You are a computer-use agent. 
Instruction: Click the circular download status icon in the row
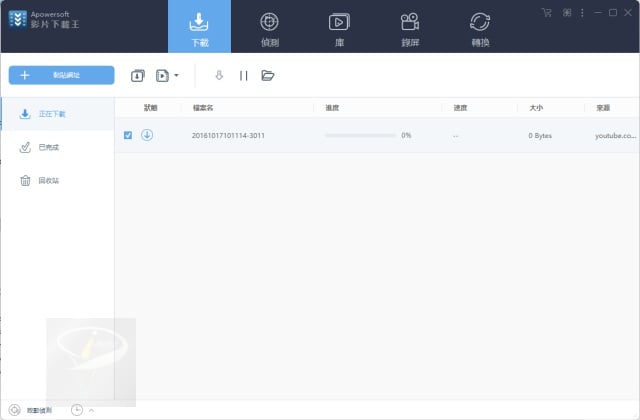point(147,135)
